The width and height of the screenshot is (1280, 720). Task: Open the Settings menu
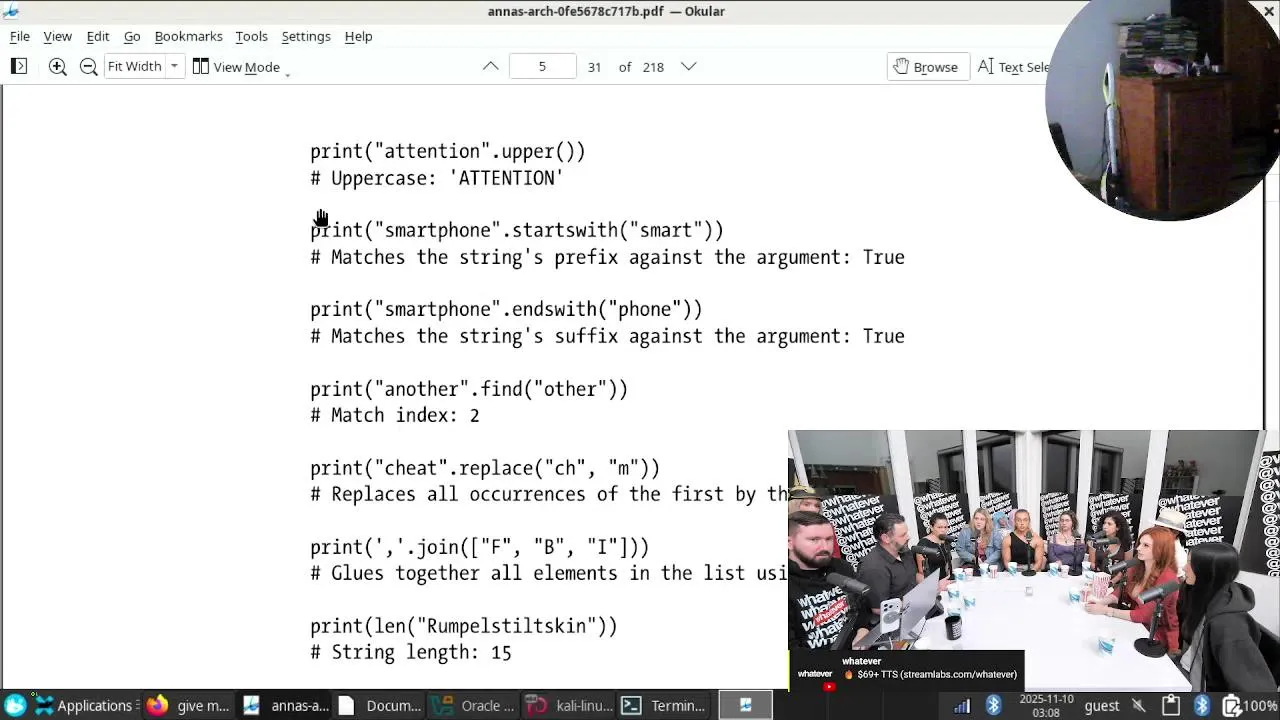(306, 36)
